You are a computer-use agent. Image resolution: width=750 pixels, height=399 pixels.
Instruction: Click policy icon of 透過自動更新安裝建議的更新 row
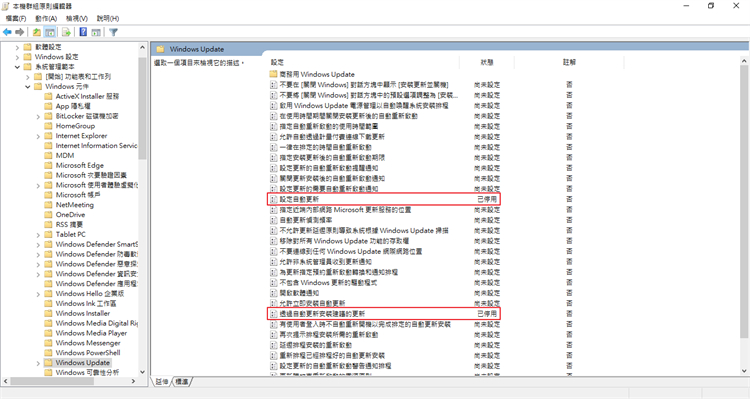pos(274,314)
